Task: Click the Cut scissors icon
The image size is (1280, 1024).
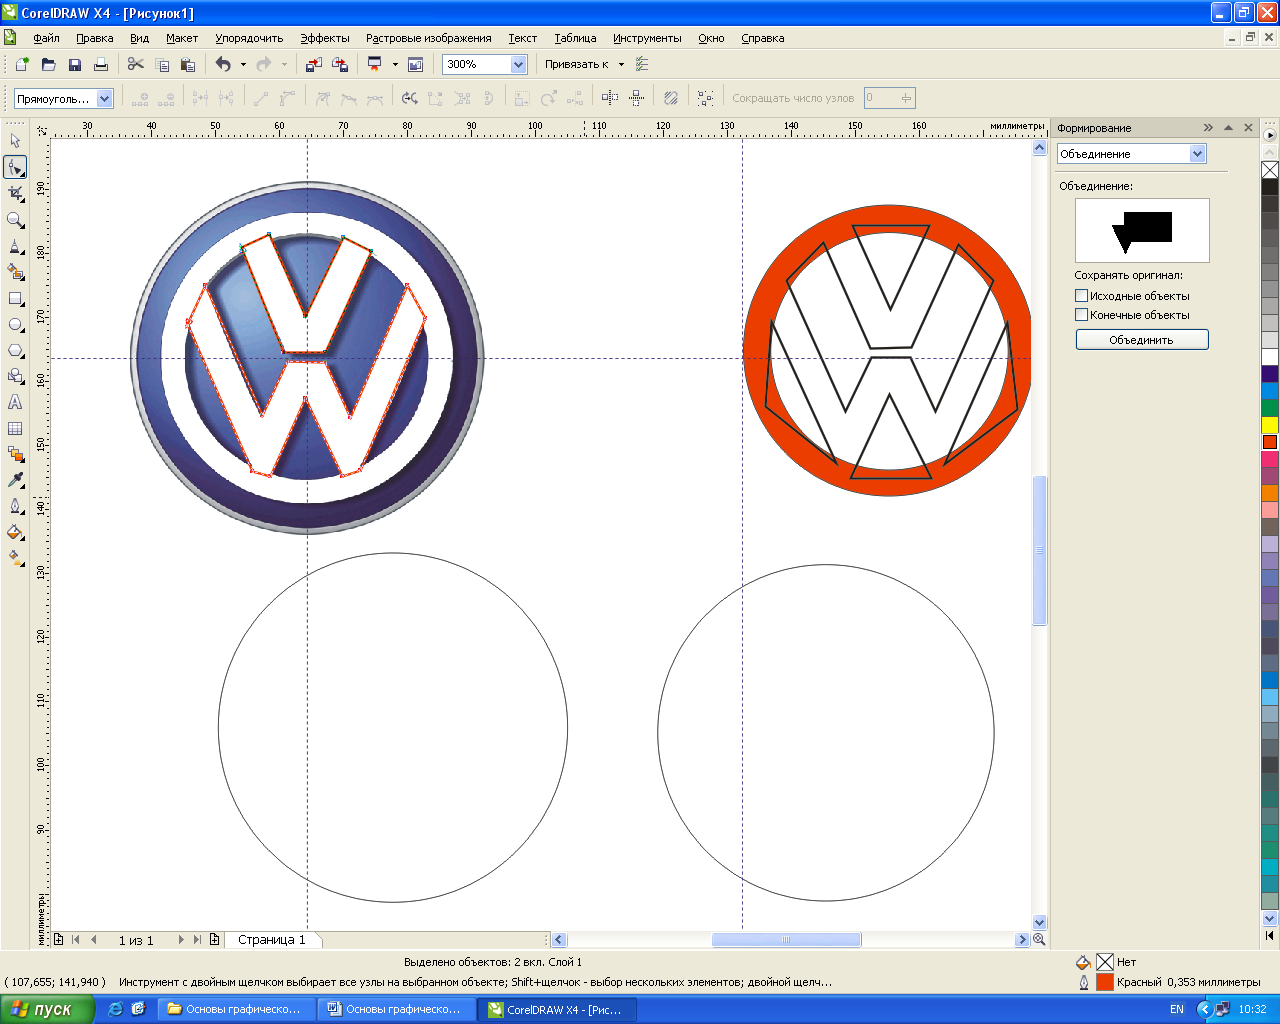Action: tap(136, 64)
